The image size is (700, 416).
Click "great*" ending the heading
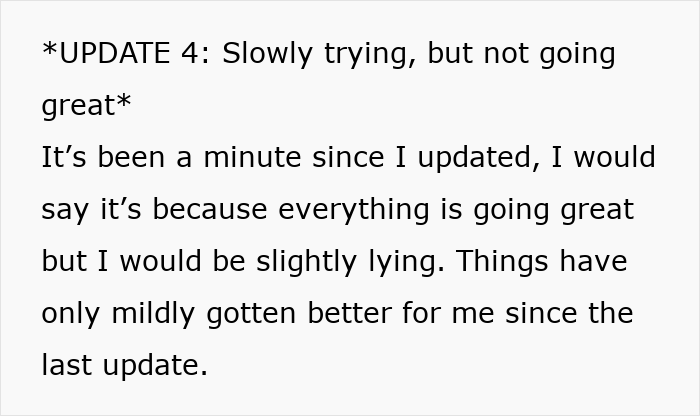pyautogui.click(x=86, y=107)
